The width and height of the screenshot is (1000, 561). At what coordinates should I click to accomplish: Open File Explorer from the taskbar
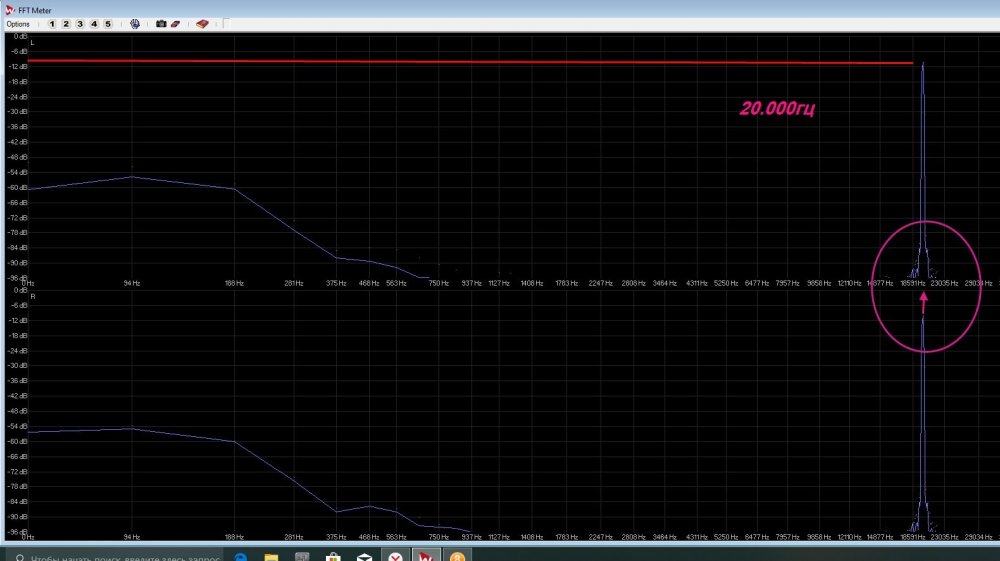pos(272,556)
